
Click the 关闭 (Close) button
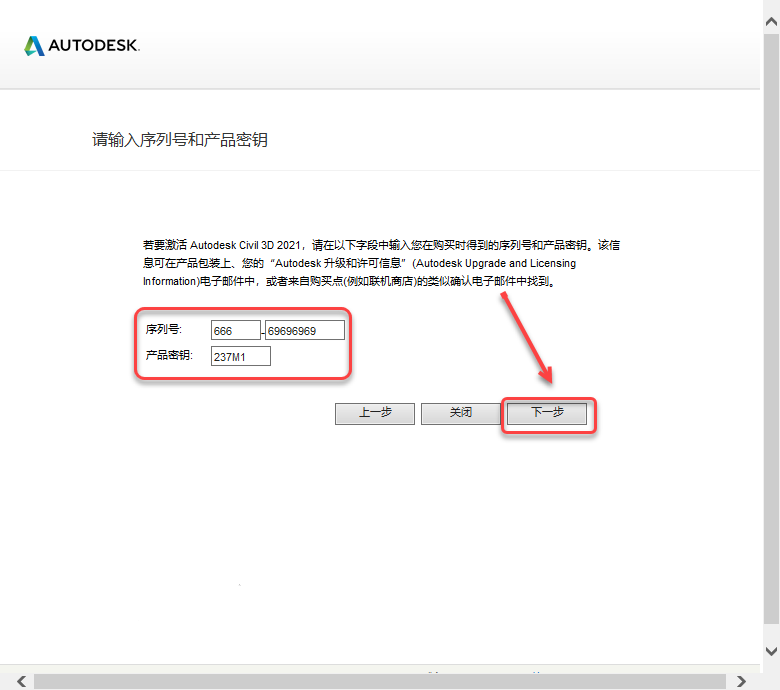click(x=461, y=413)
